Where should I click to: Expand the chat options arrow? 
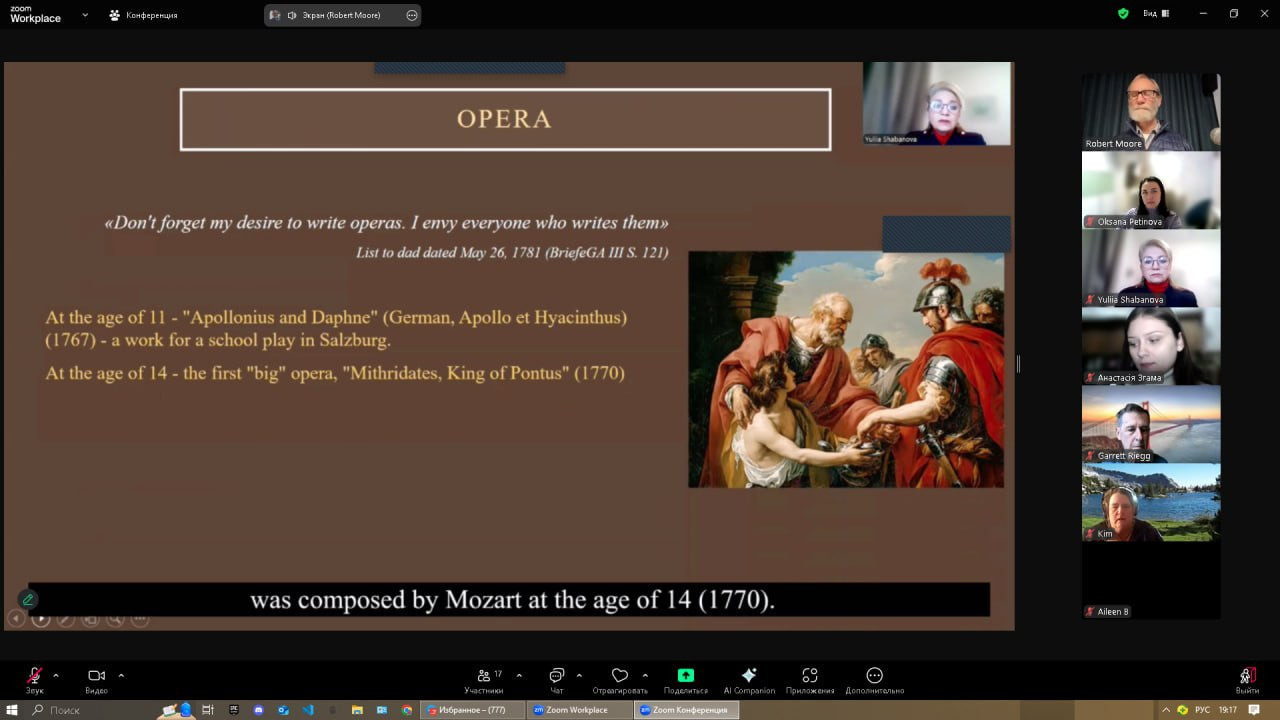(x=579, y=676)
